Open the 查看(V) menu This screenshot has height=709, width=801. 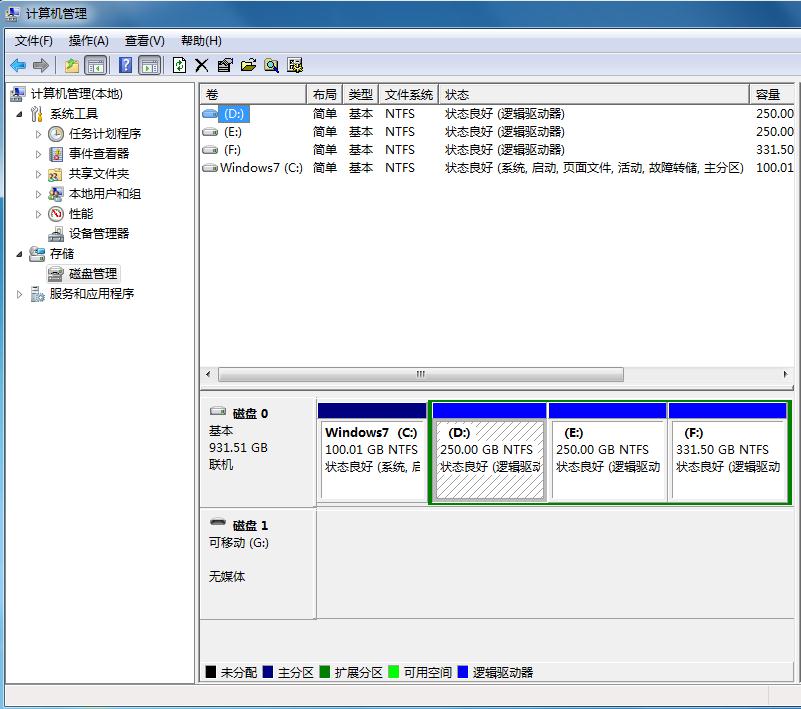[x=143, y=41]
